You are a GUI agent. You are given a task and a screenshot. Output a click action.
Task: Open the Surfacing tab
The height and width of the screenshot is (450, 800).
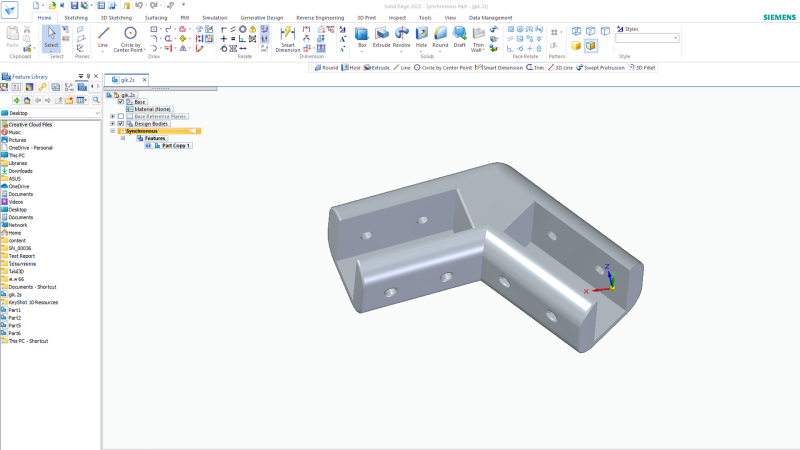tap(156, 18)
